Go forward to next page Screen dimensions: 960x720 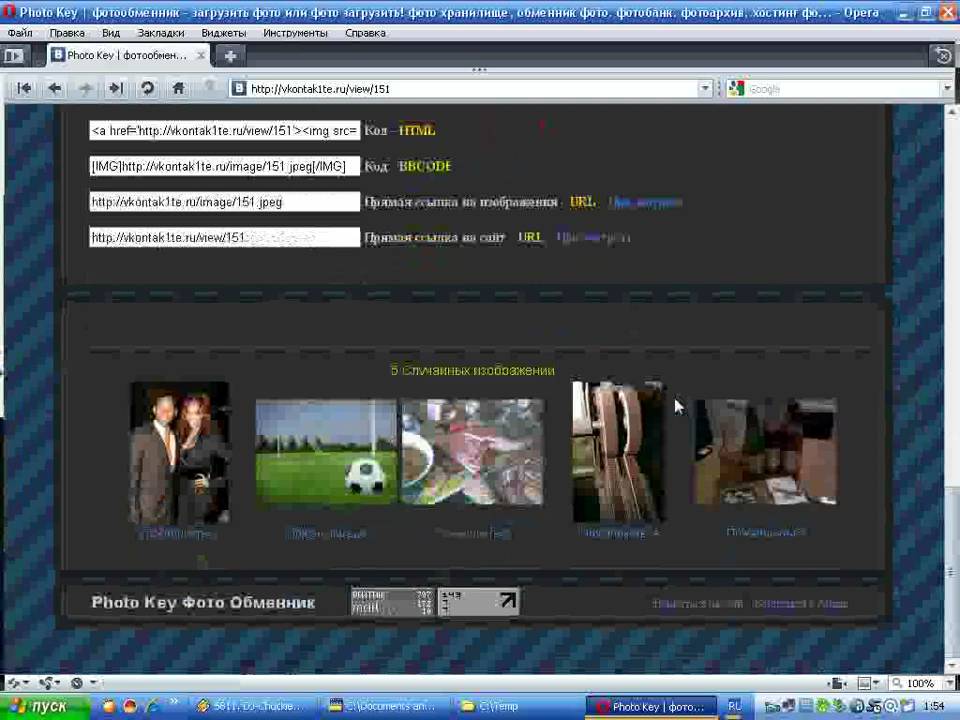point(85,89)
